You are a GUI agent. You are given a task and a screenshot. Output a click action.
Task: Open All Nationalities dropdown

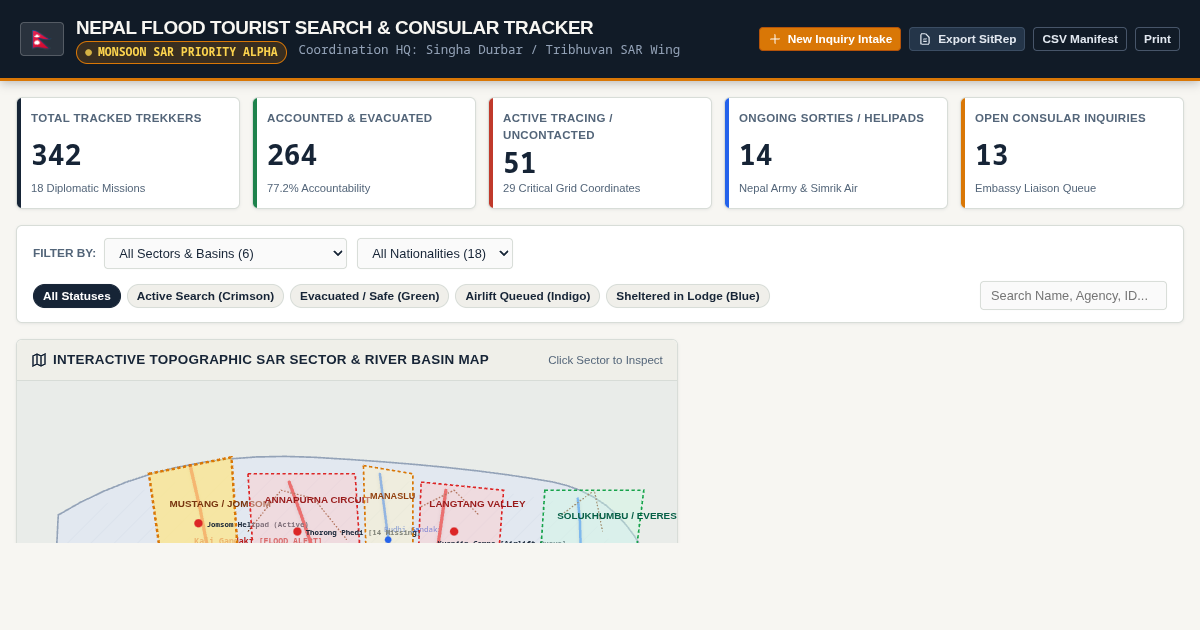(435, 253)
